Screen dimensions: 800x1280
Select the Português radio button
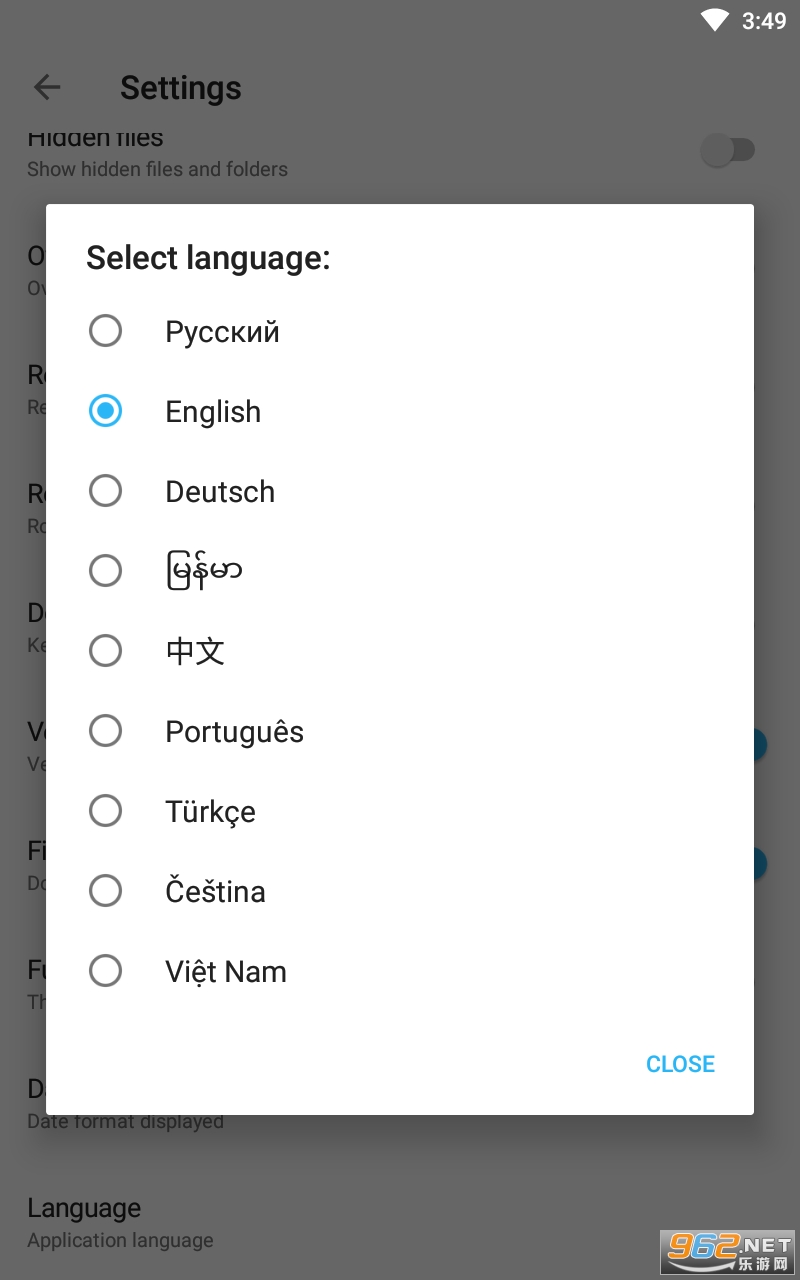click(x=105, y=731)
